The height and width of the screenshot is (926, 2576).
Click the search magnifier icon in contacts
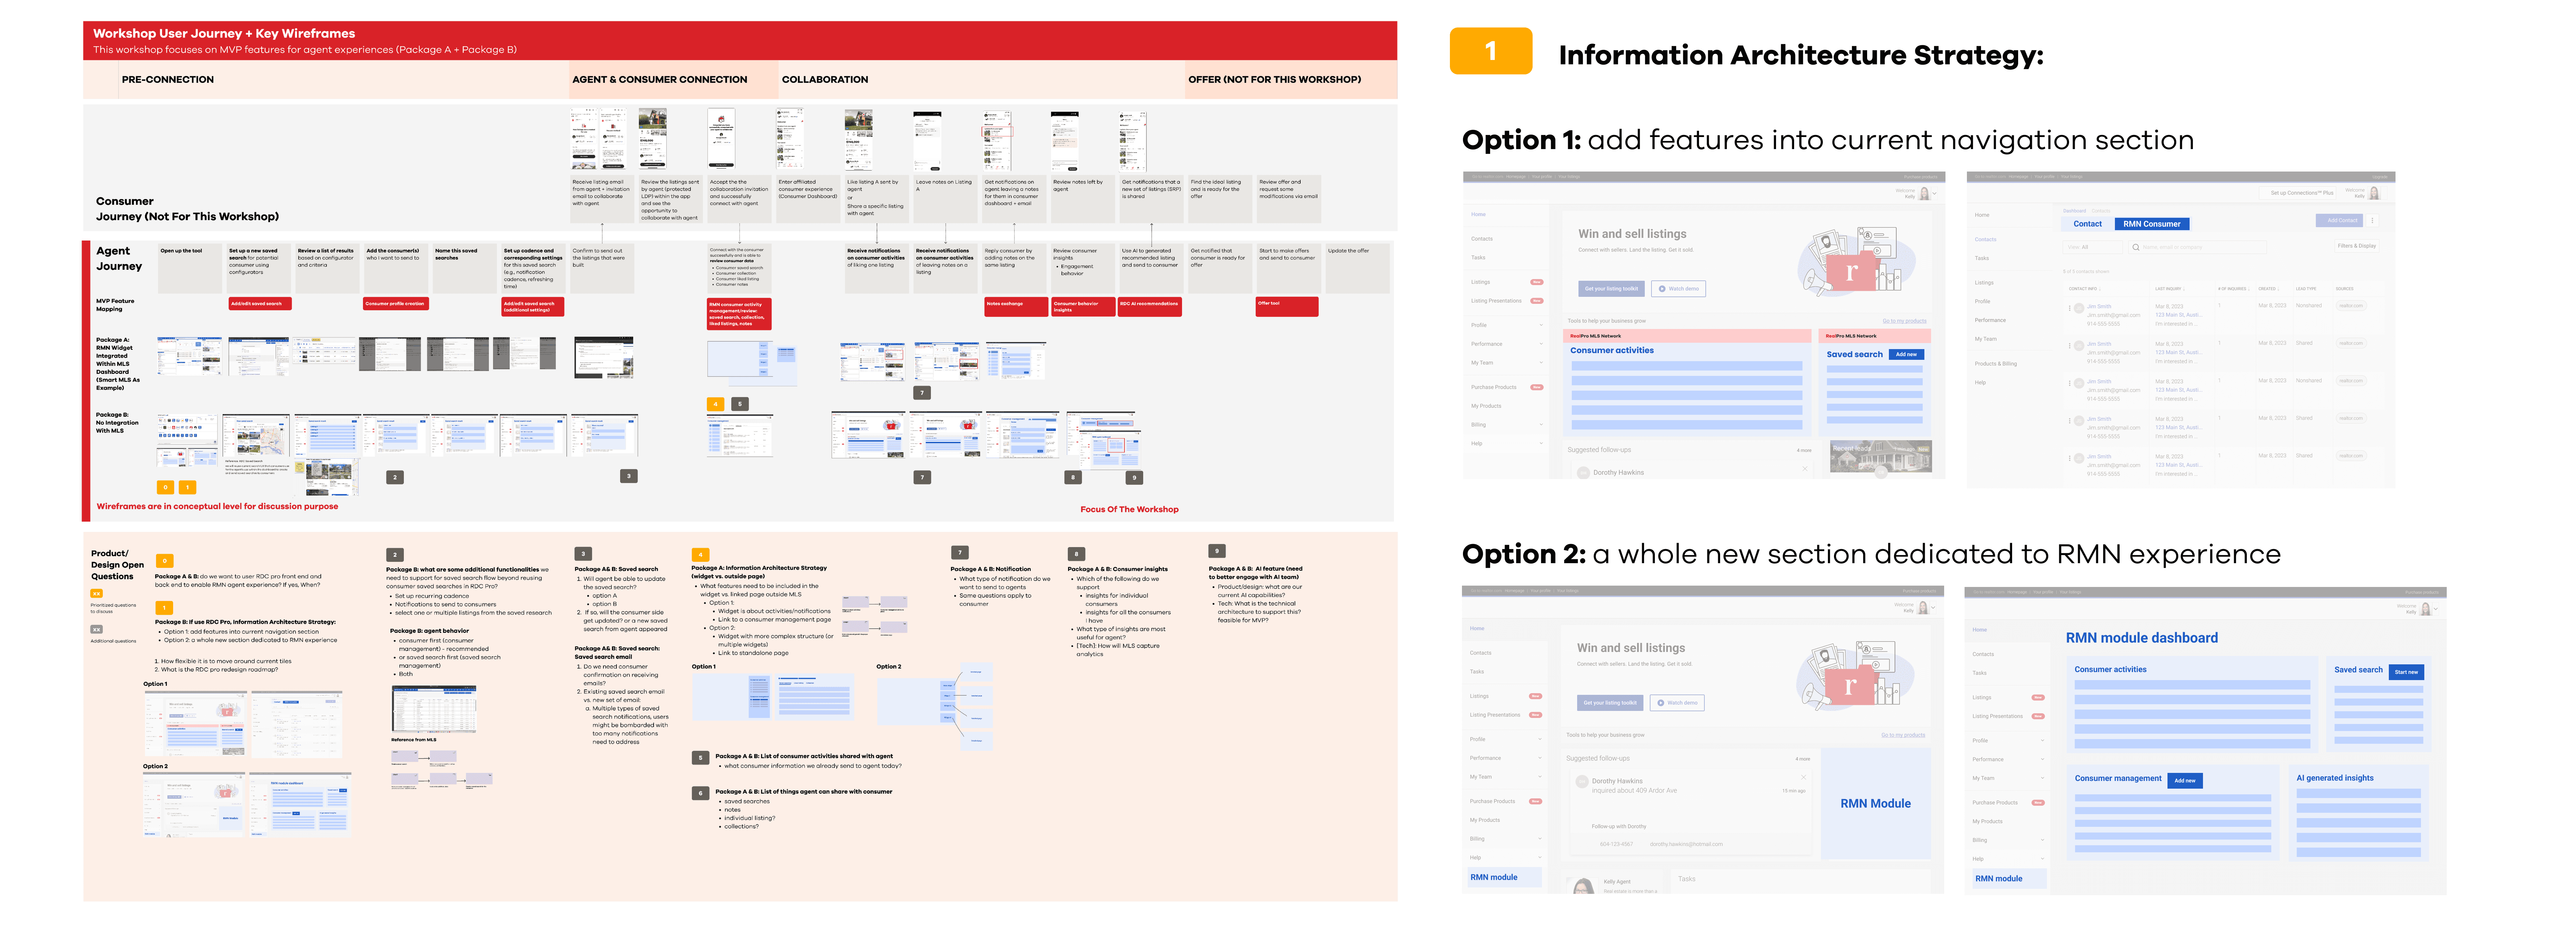(x=2136, y=247)
